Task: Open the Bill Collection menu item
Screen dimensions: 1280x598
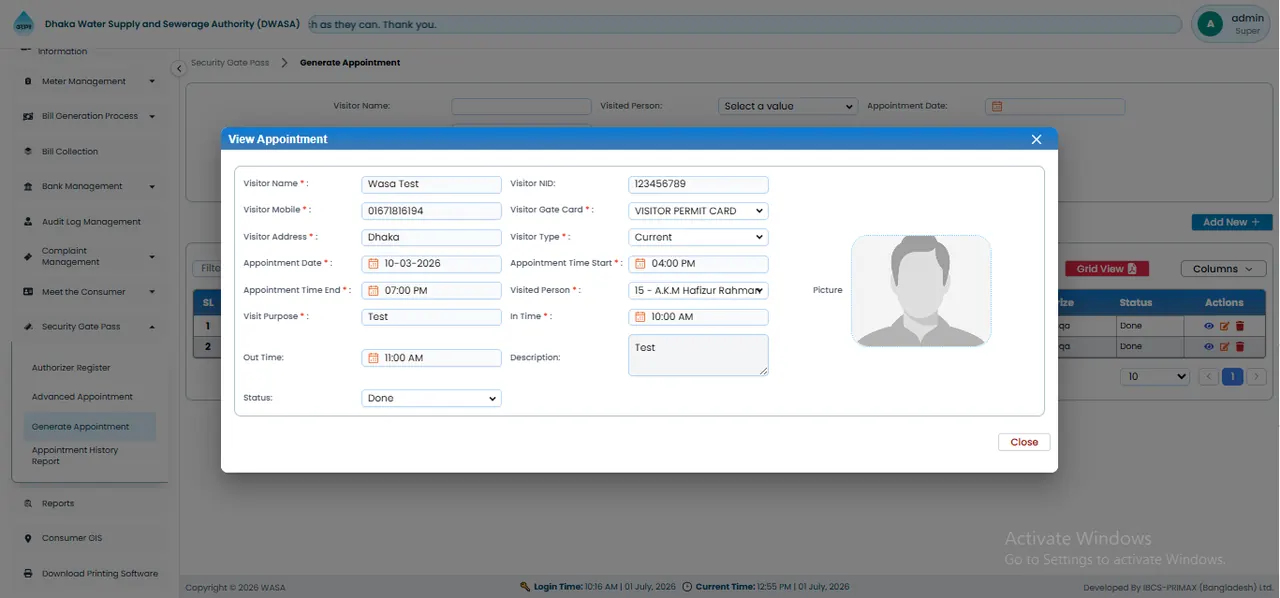Action: pos(70,152)
